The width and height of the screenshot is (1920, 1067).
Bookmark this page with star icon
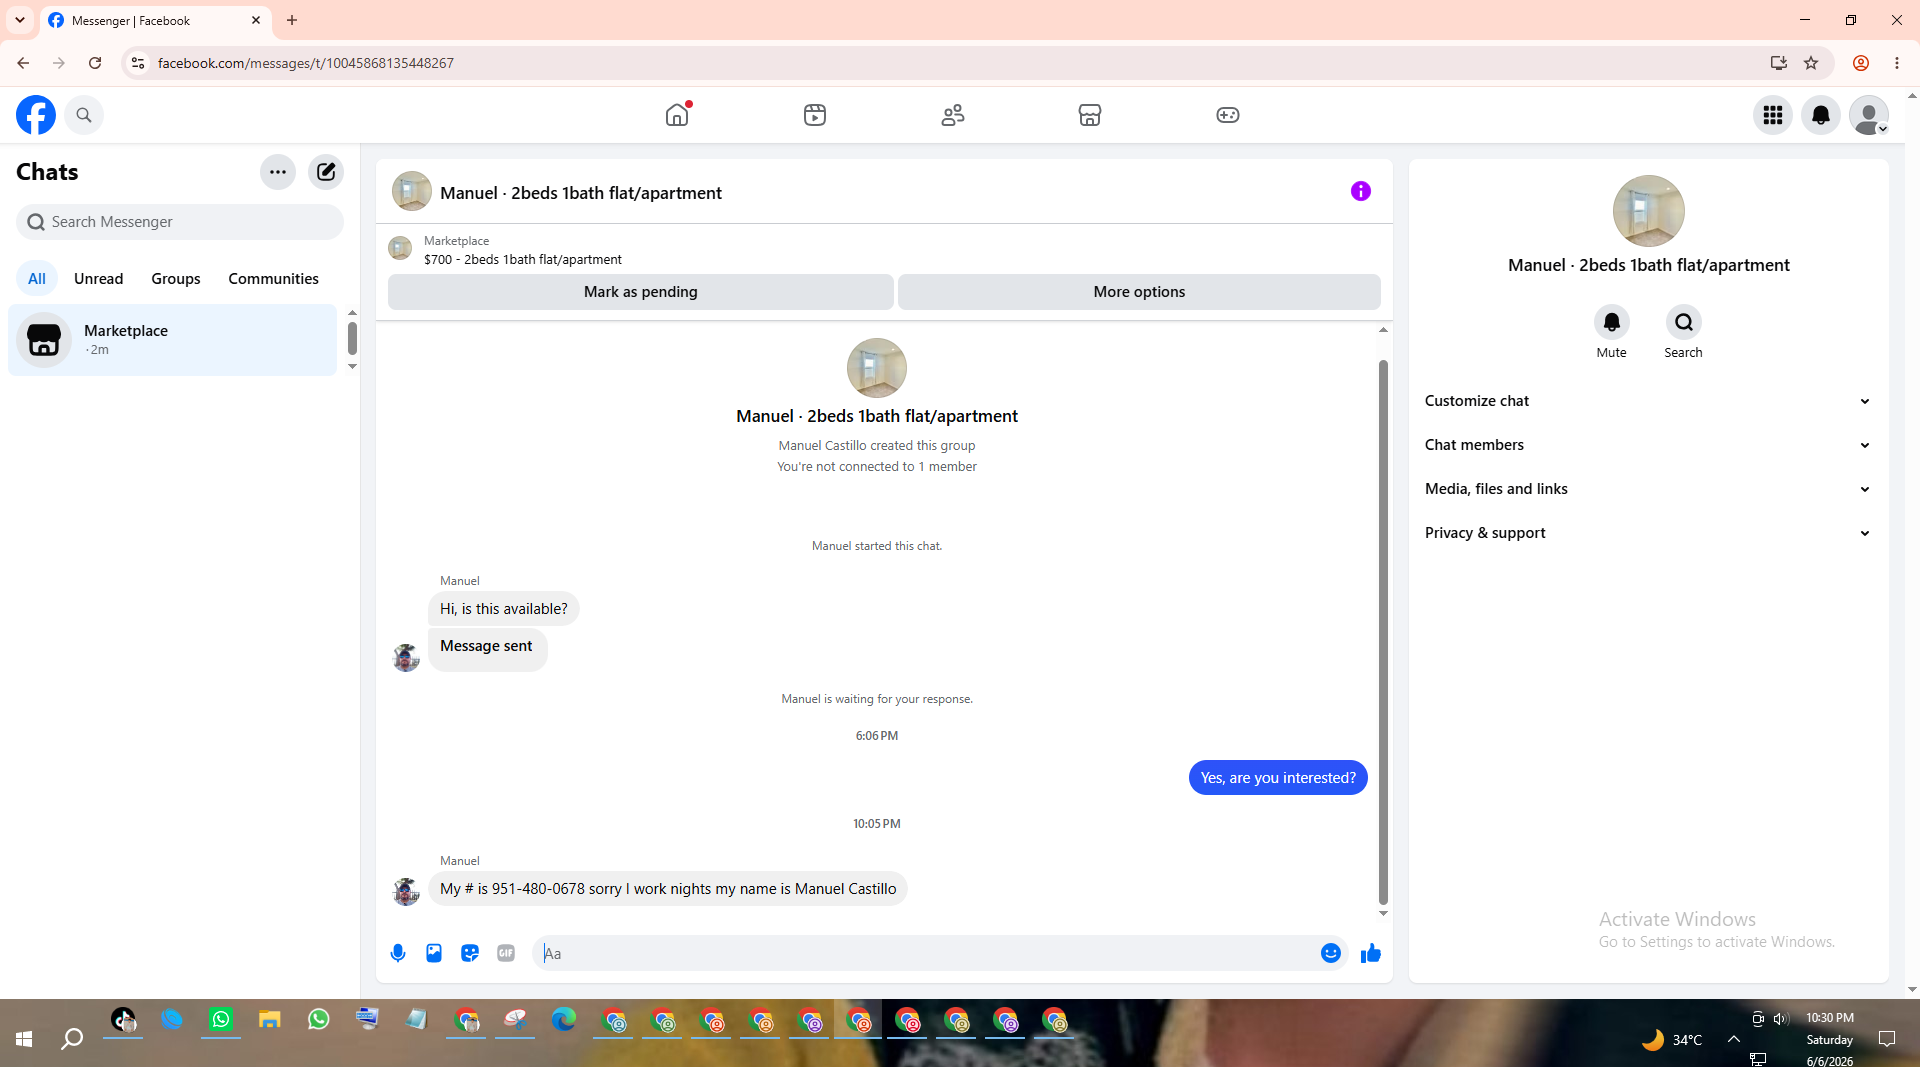(x=1811, y=63)
